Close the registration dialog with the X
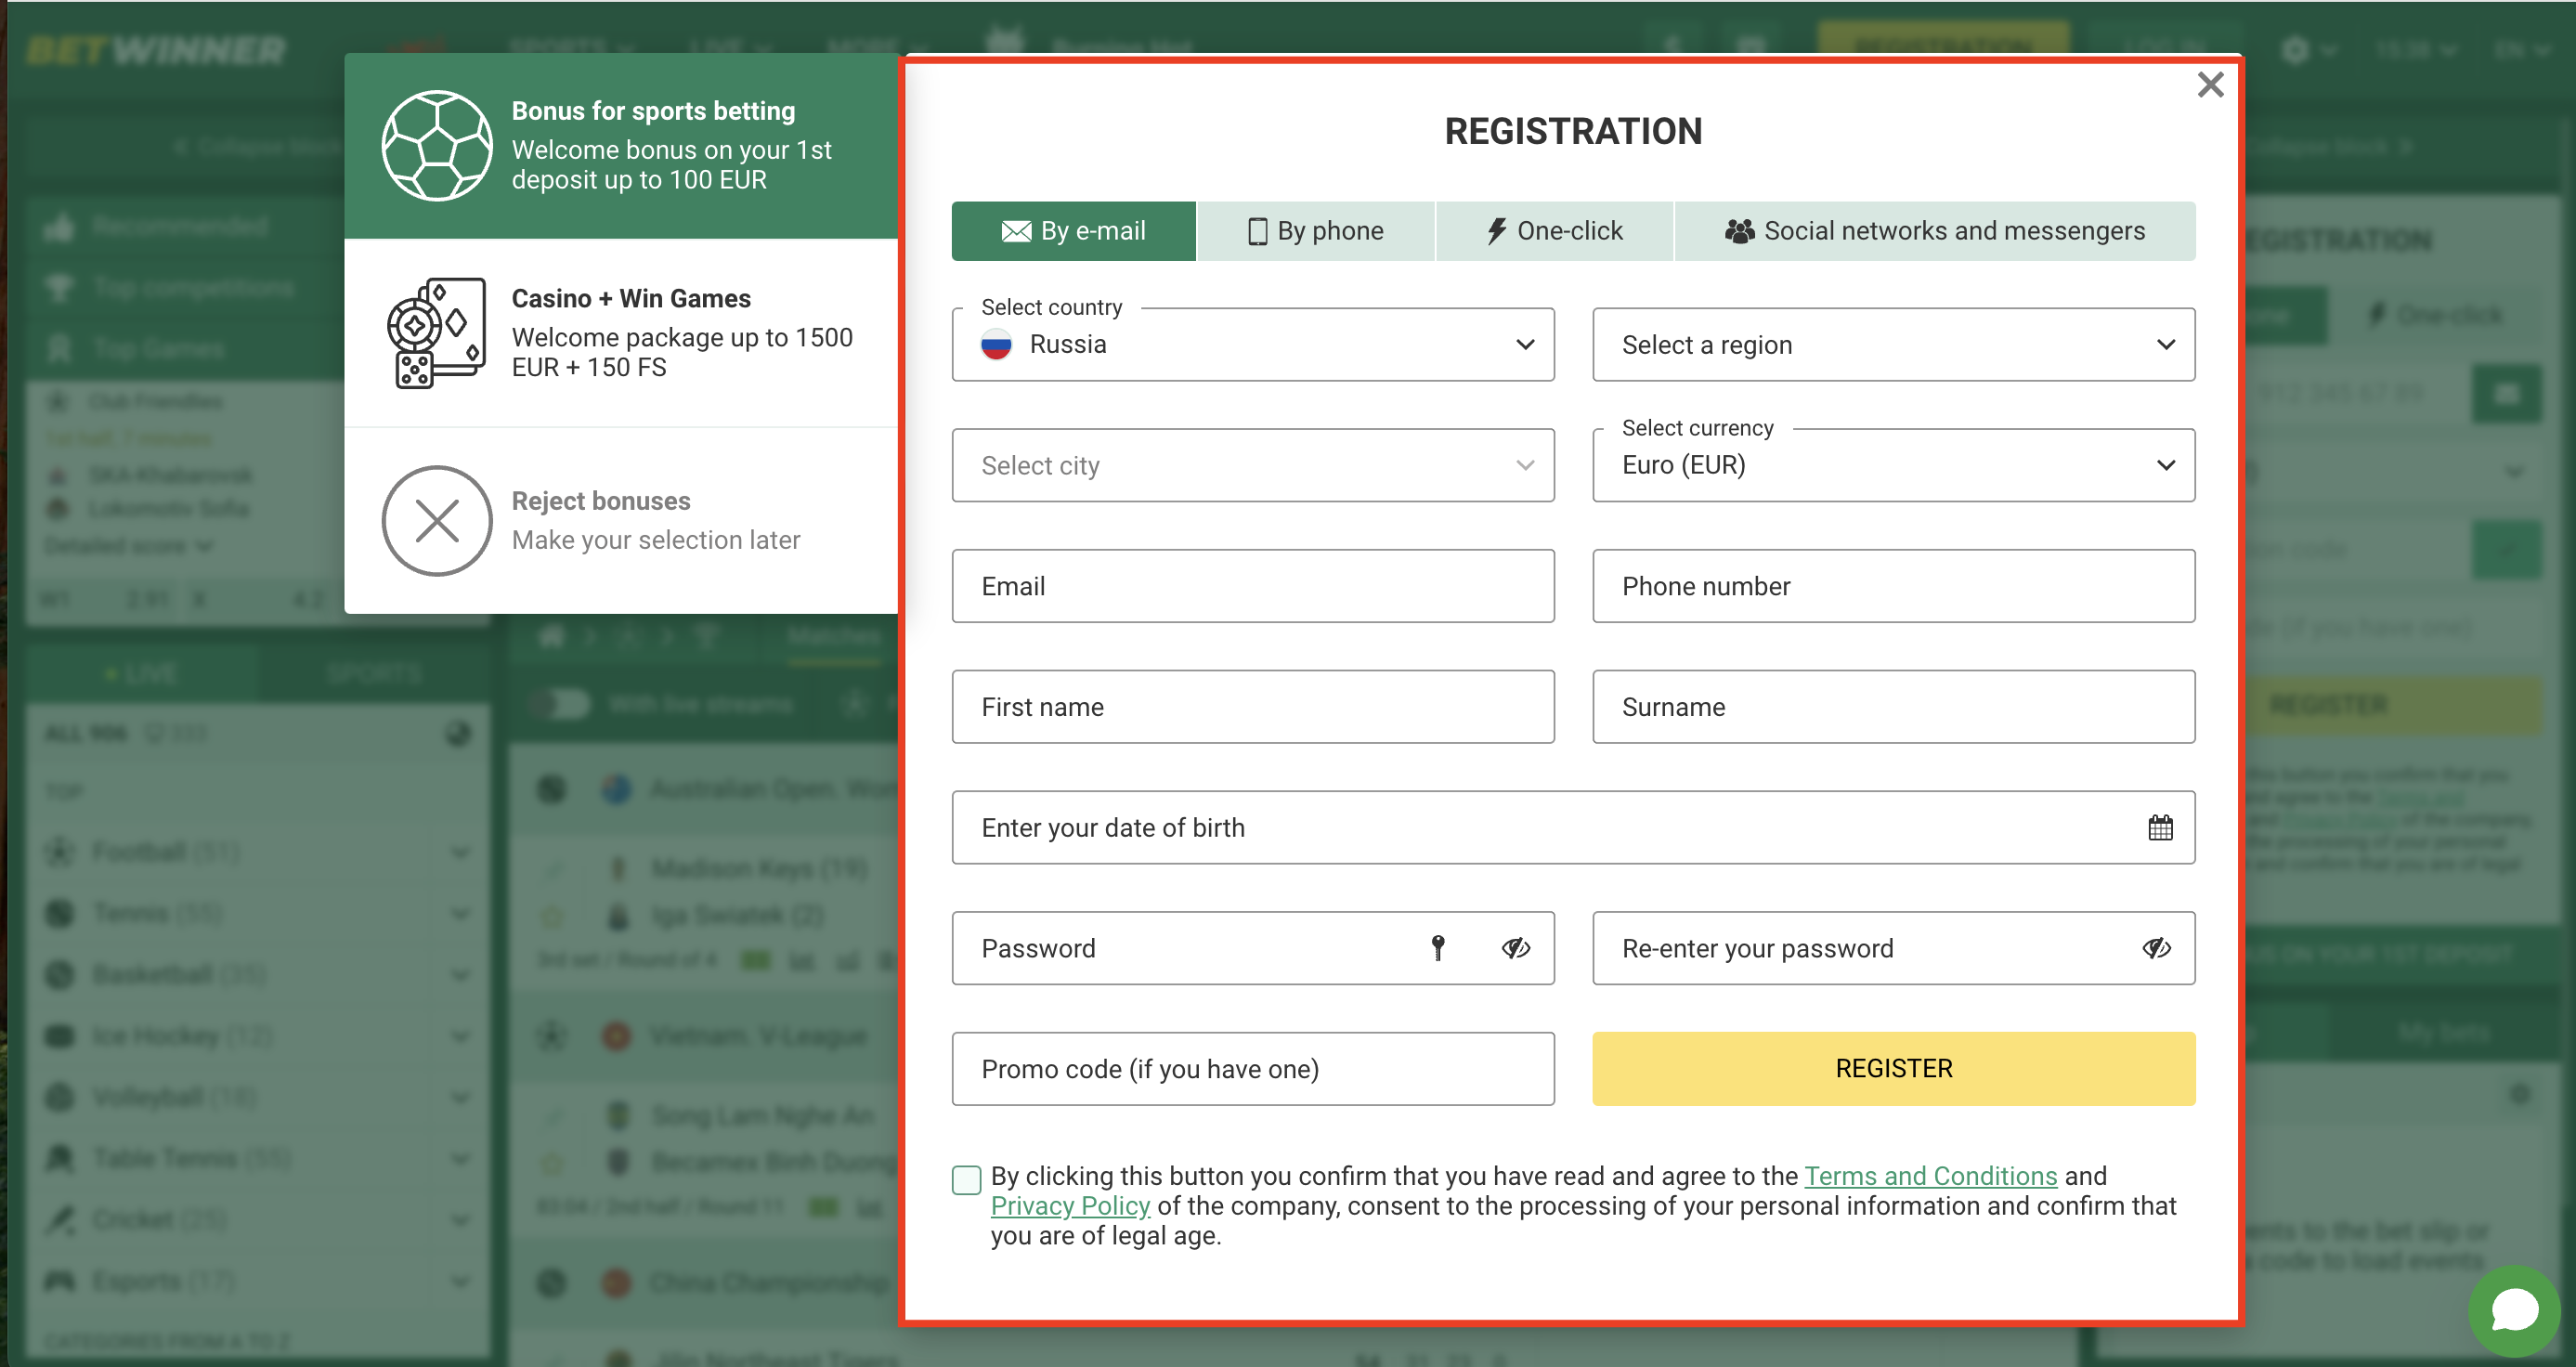Image resolution: width=2576 pixels, height=1367 pixels. (x=2210, y=85)
